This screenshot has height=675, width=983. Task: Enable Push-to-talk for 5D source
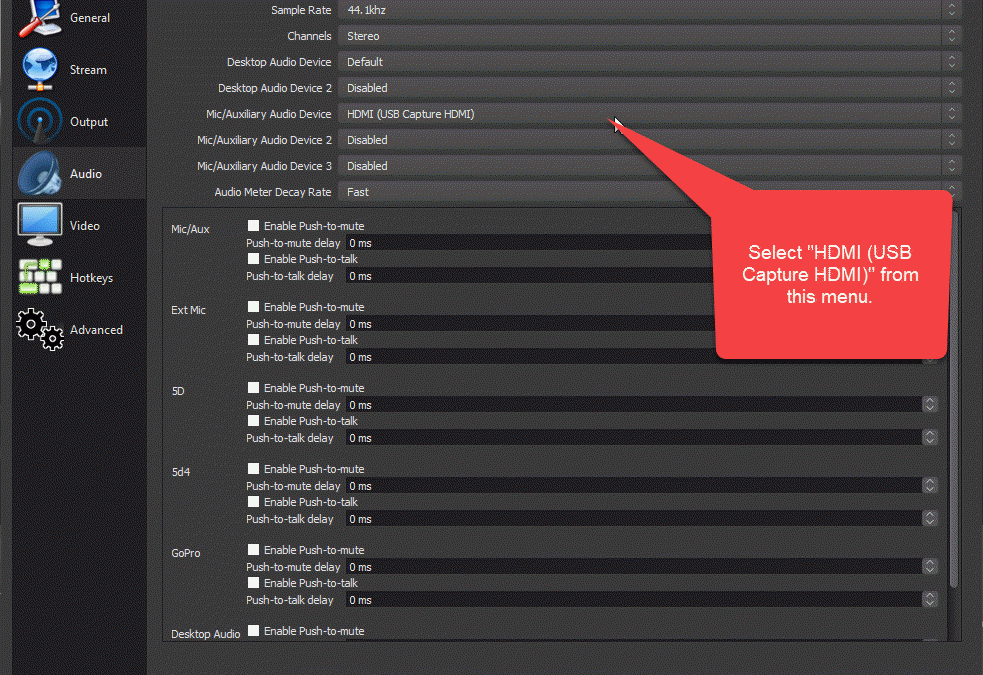pyautogui.click(x=254, y=421)
